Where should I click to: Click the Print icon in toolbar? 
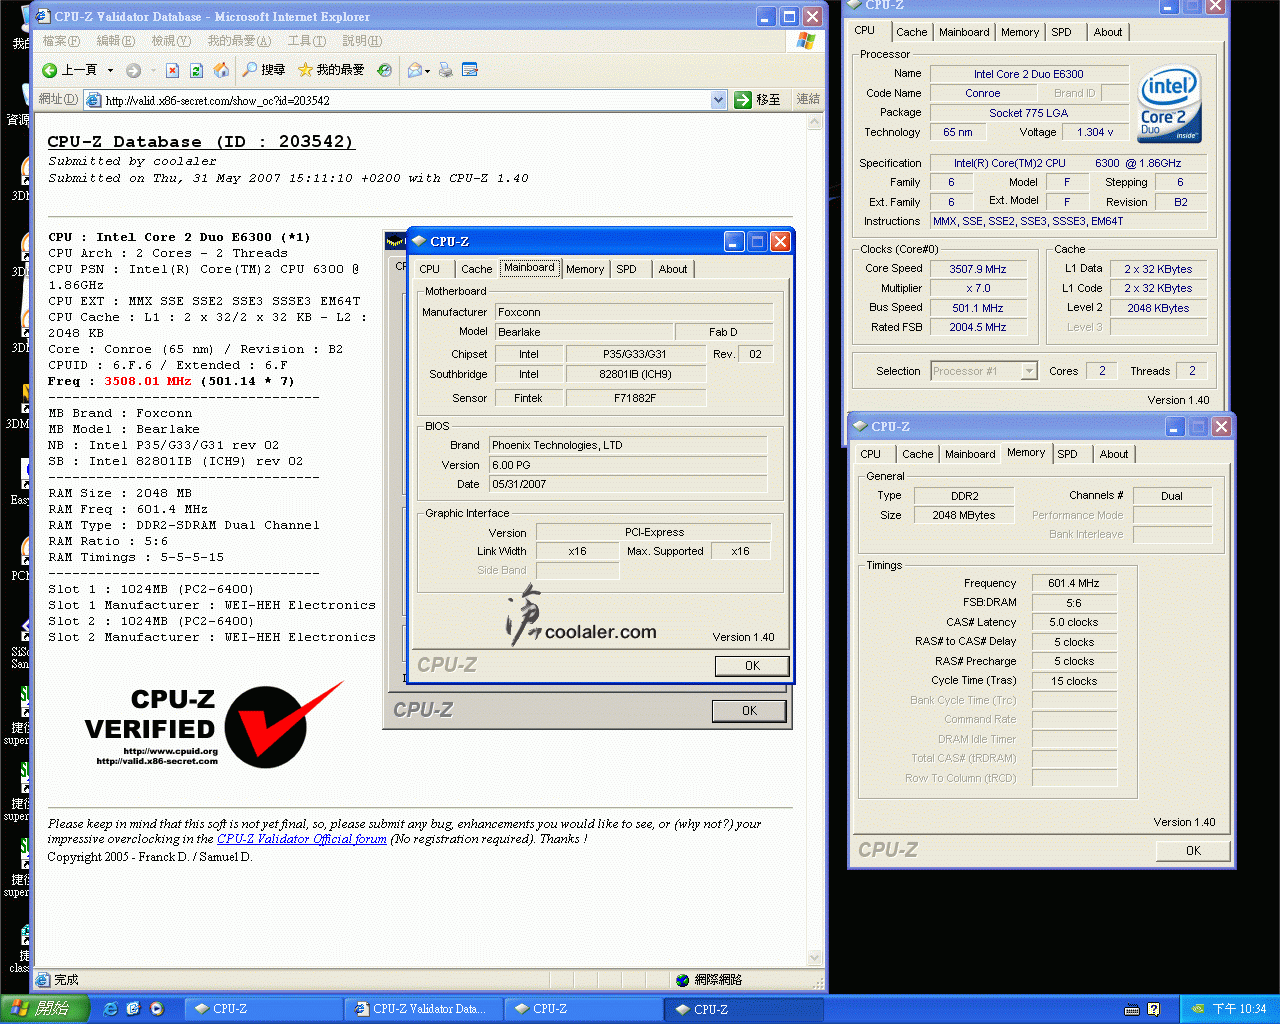pyautogui.click(x=446, y=70)
